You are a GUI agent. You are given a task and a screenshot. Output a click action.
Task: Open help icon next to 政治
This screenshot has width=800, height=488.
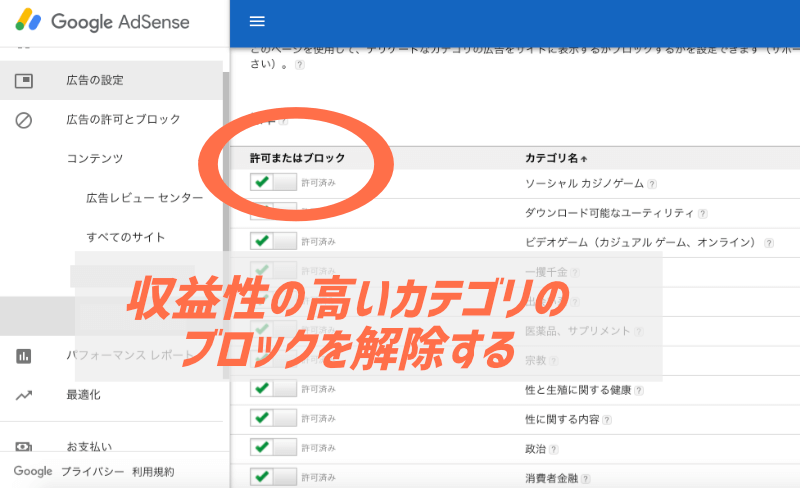coord(554,449)
